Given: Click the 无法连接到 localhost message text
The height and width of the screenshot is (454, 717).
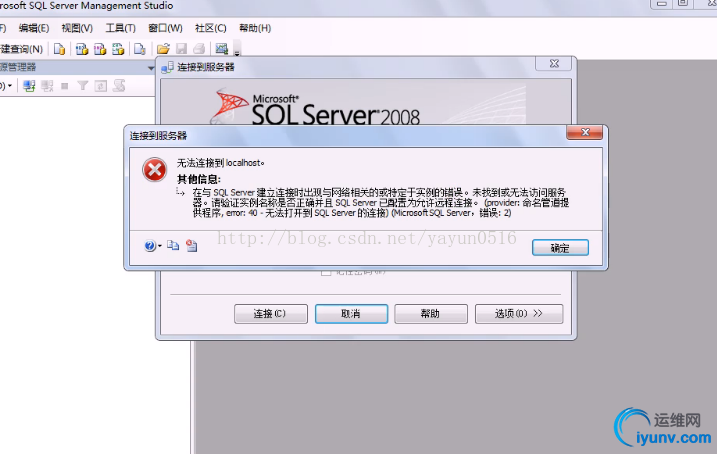Looking at the screenshot, I should click(x=221, y=163).
